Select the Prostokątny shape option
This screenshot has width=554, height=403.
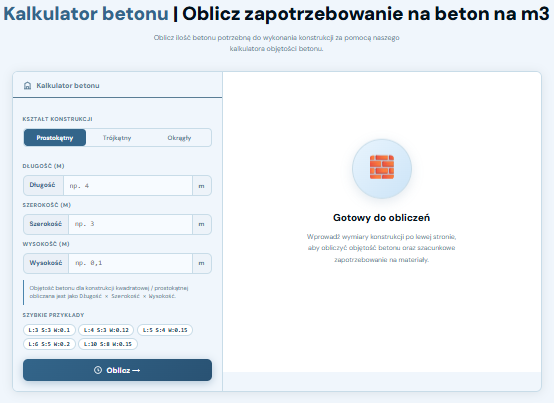tap(55, 138)
